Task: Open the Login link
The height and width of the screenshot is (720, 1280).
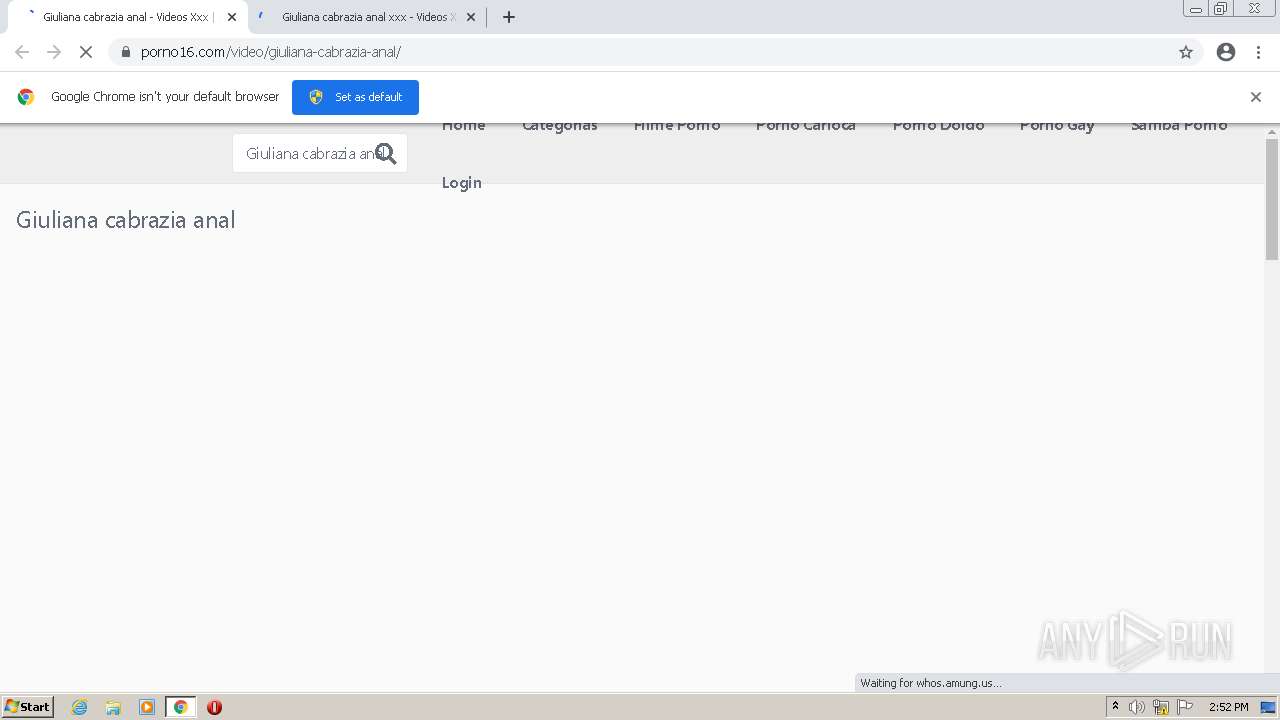Action: 462,183
